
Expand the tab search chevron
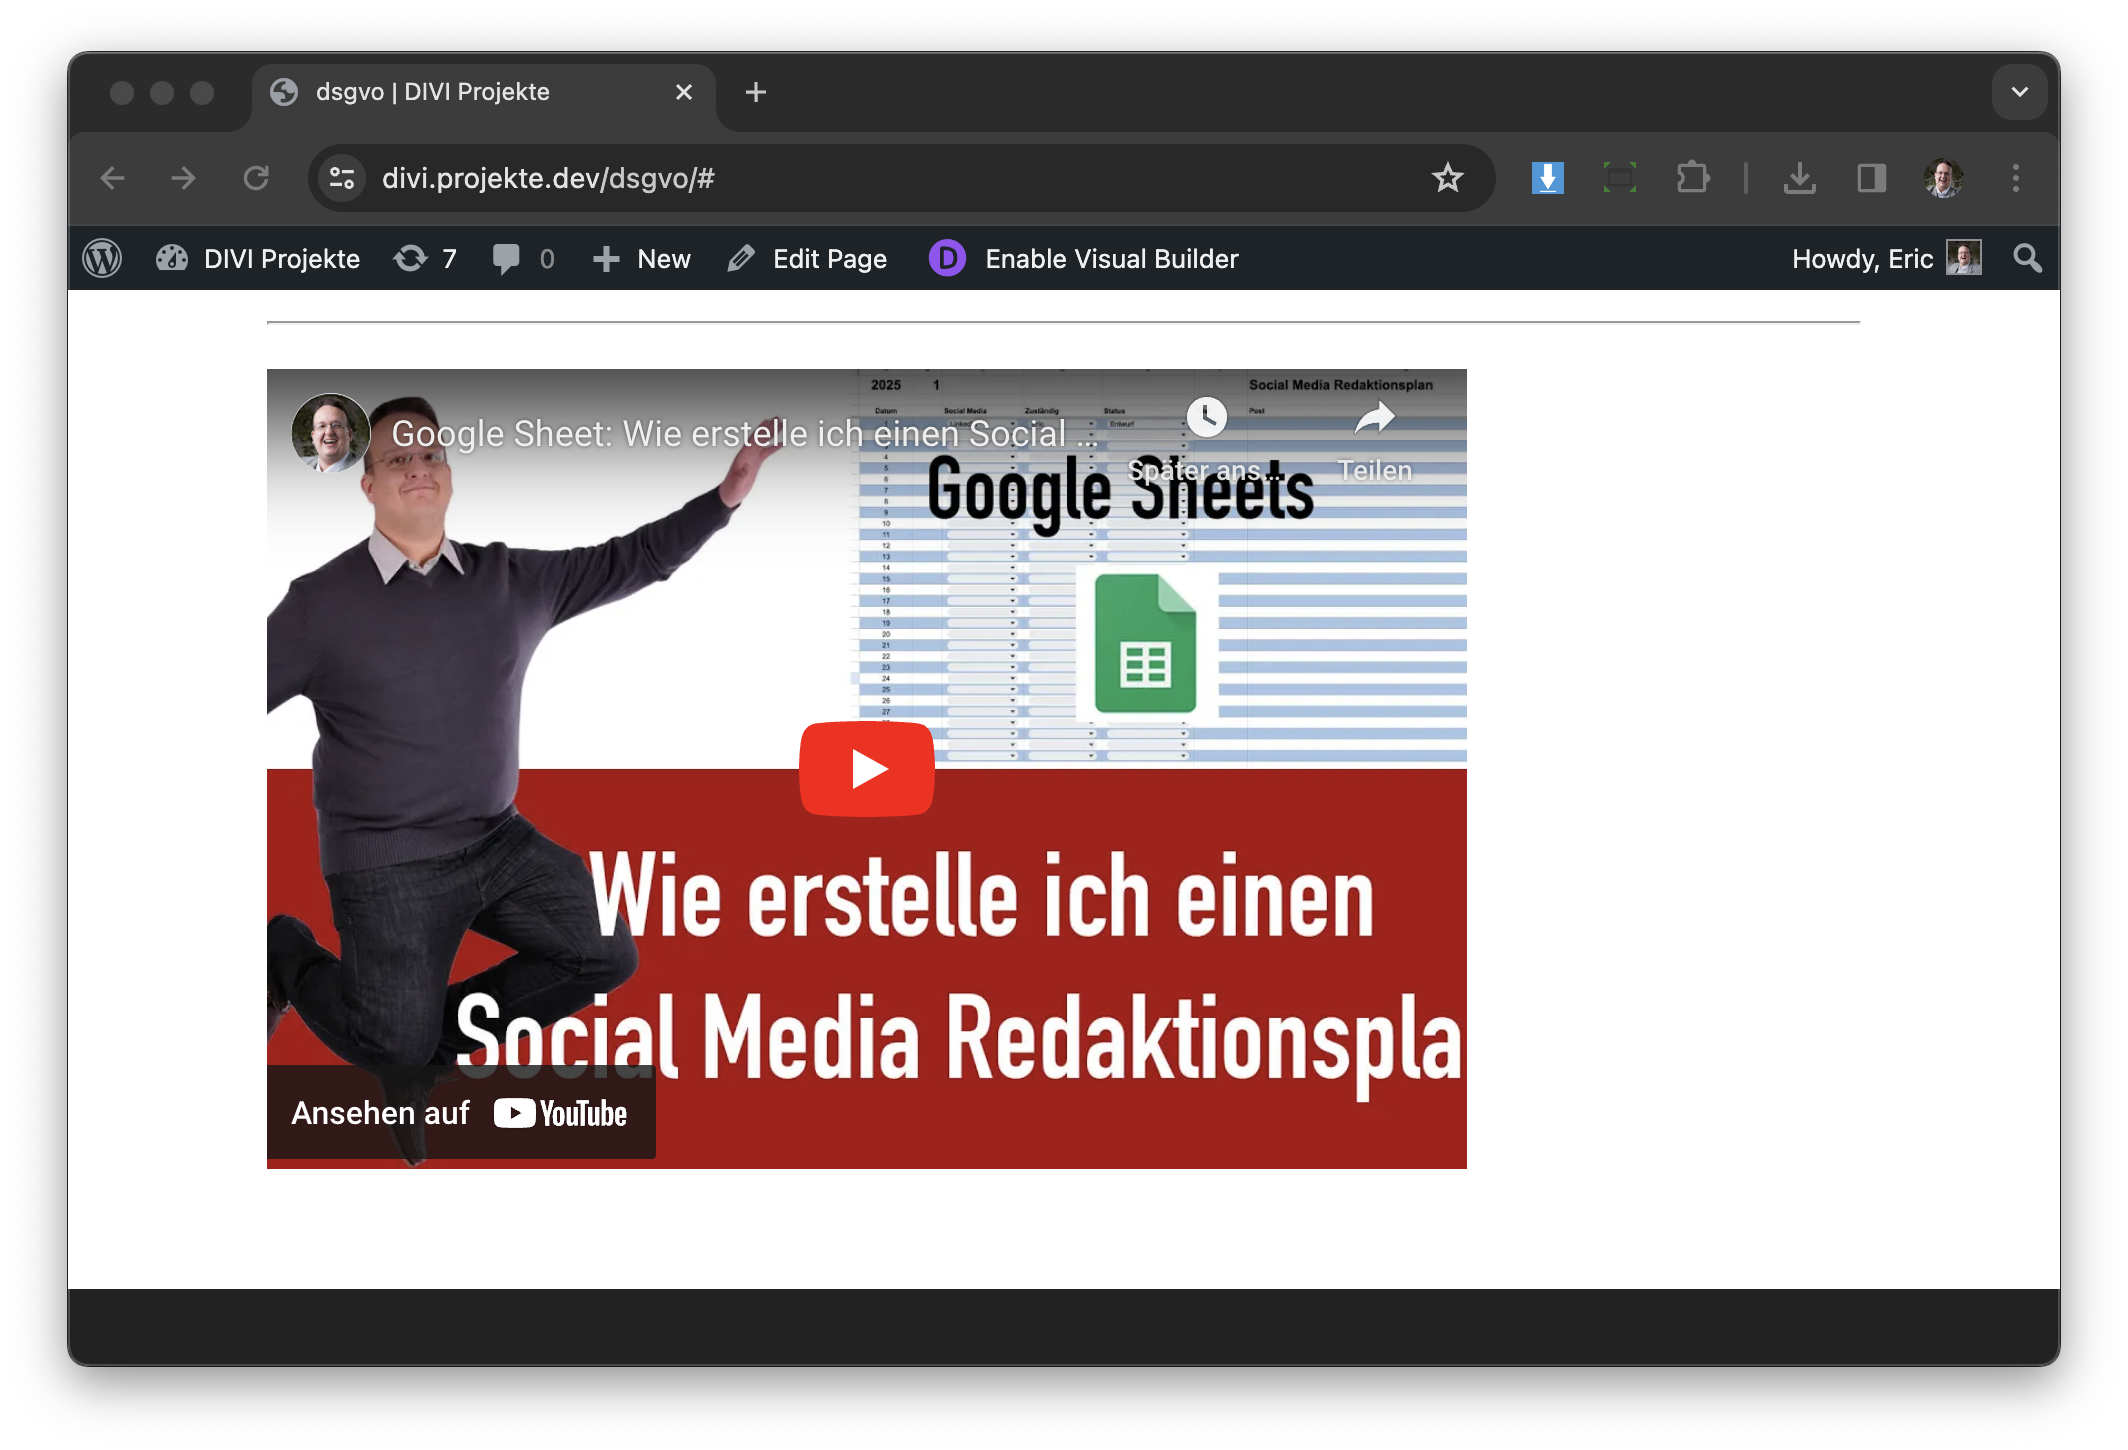(2019, 92)
